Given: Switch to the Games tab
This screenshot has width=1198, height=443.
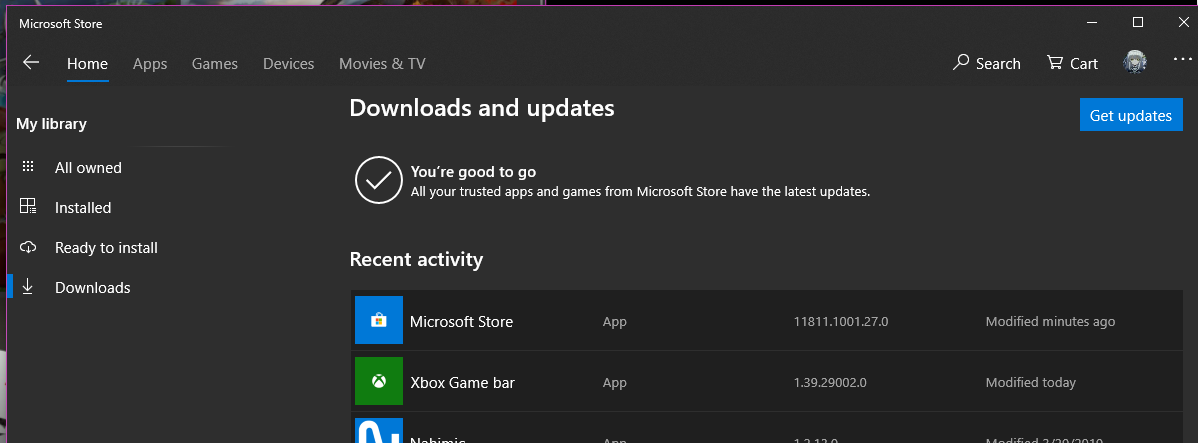Looking at the screenshot, I should point(215,64).
